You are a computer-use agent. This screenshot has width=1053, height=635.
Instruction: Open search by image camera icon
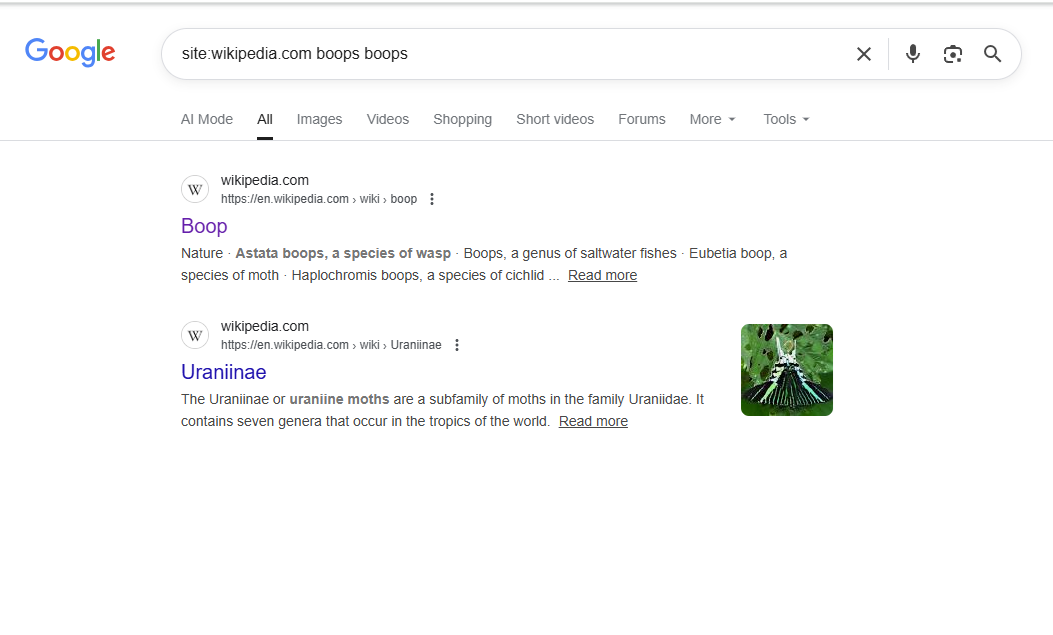tap(952, 54)
